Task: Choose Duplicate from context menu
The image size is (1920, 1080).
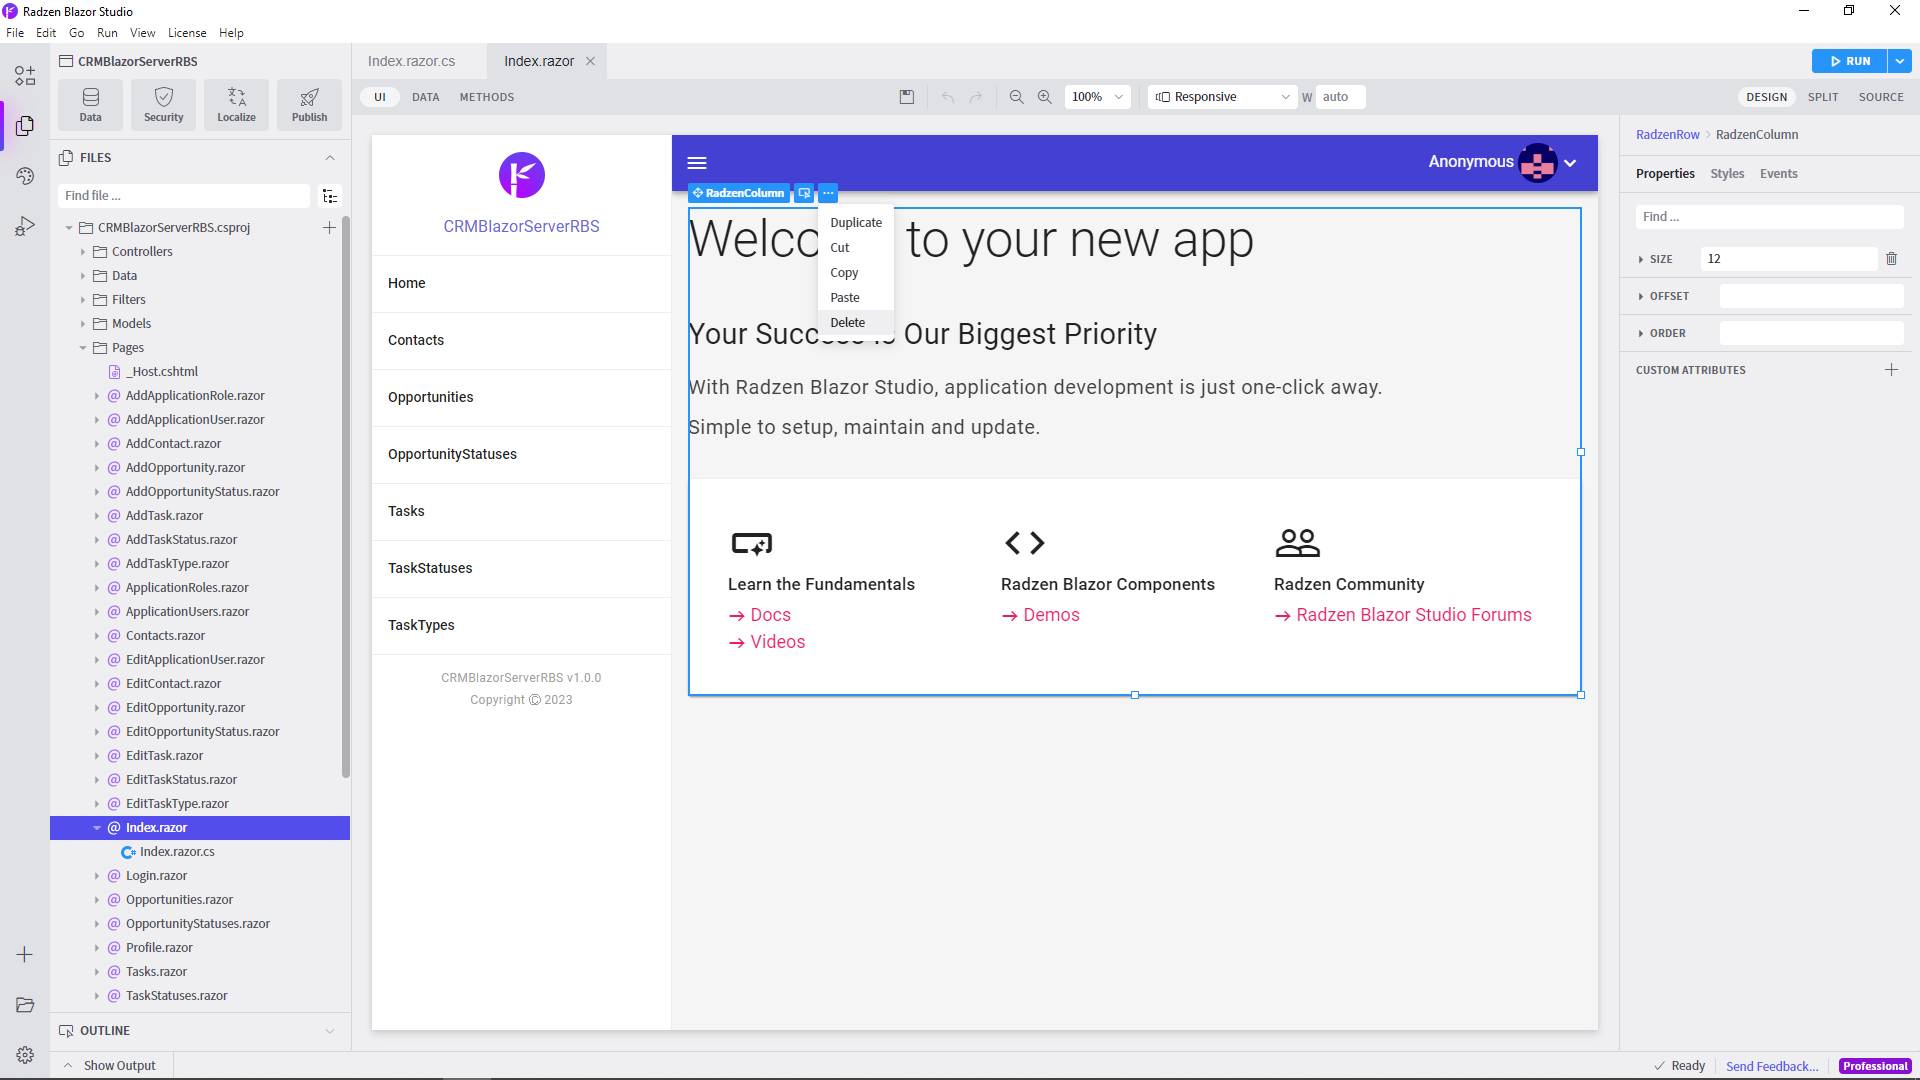Action: tap(856, 223)
